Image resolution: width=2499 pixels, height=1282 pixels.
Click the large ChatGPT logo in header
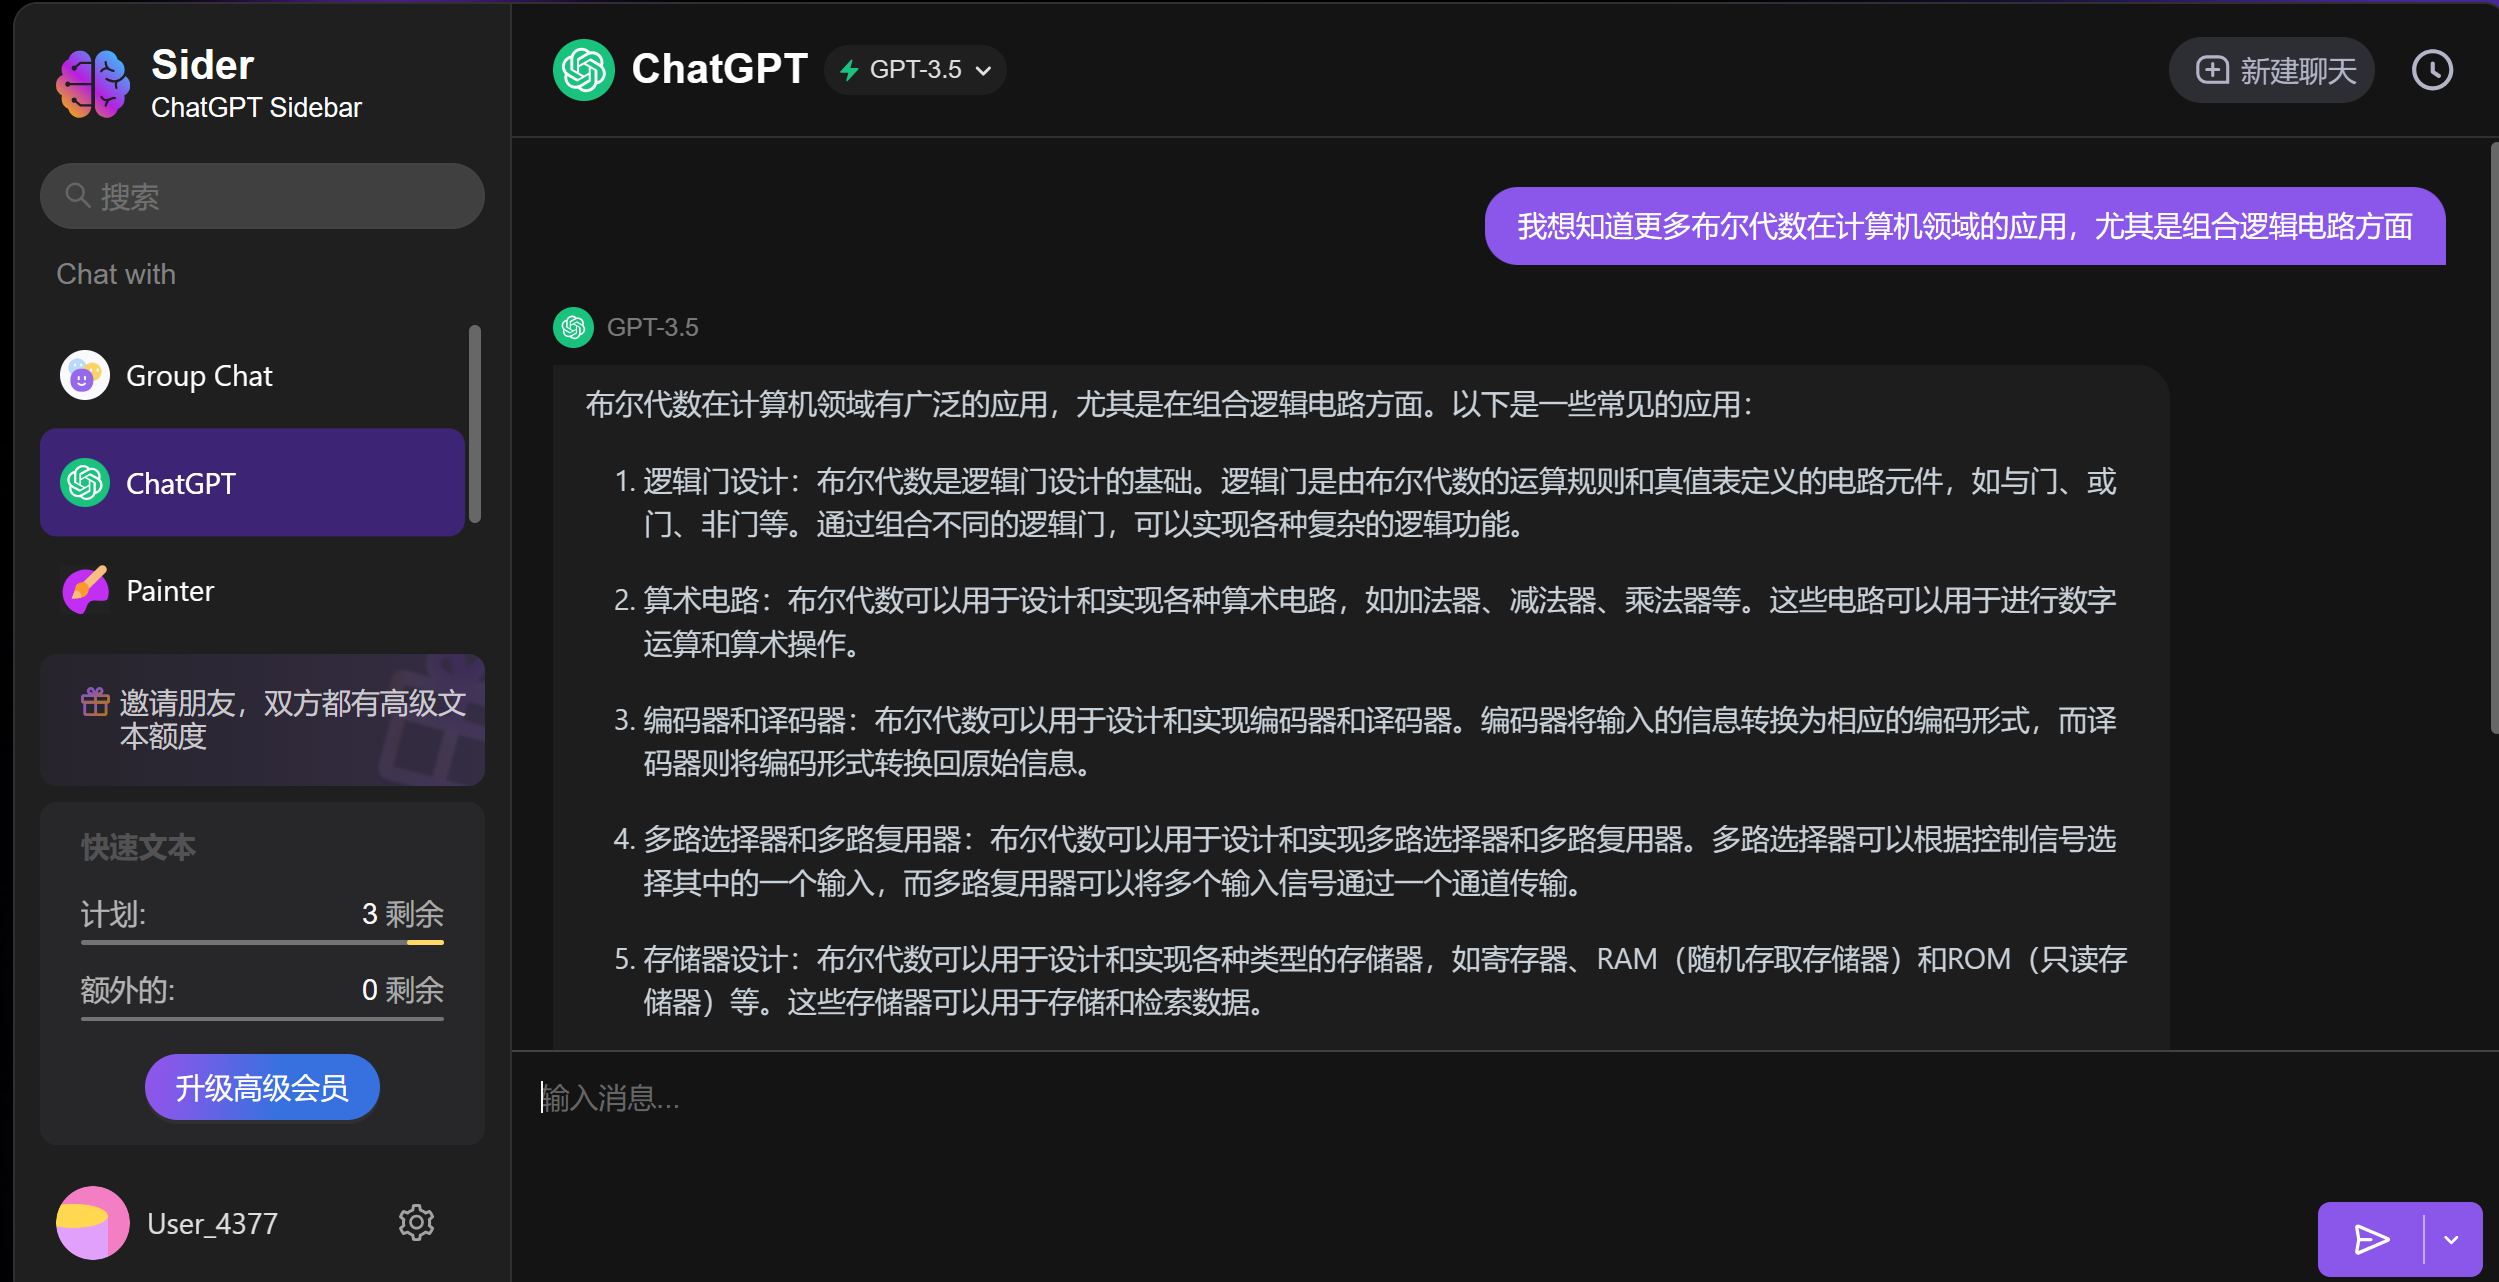pyautogui.click(x=584, y=70)
